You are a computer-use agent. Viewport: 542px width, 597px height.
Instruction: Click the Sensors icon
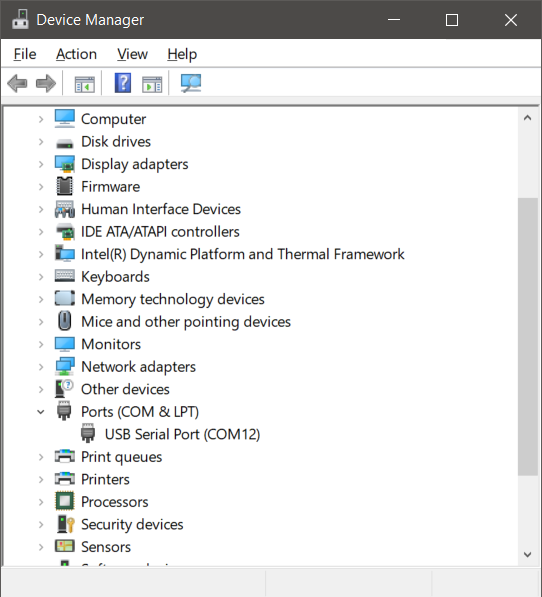[x=65, y=546]
